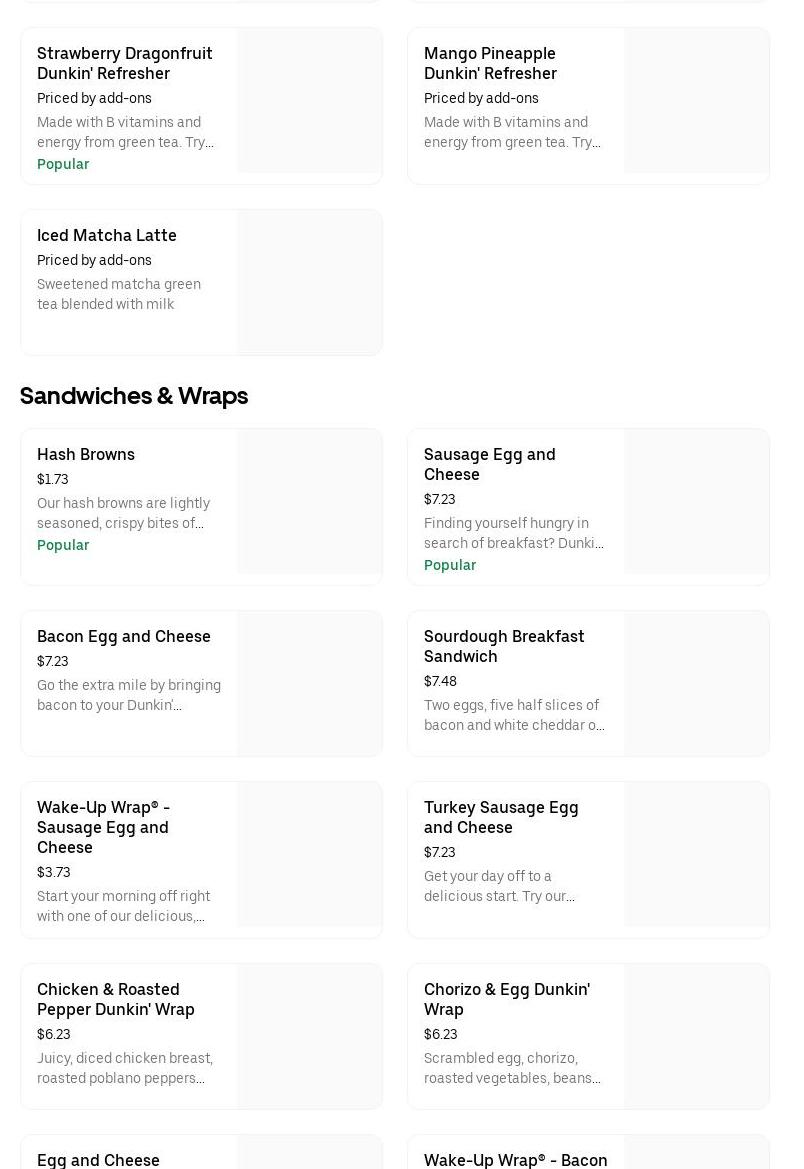Open the Sourdough Breakfast Sandwich title
Screen dimensions: 804x1169
[x=504, y=646]
